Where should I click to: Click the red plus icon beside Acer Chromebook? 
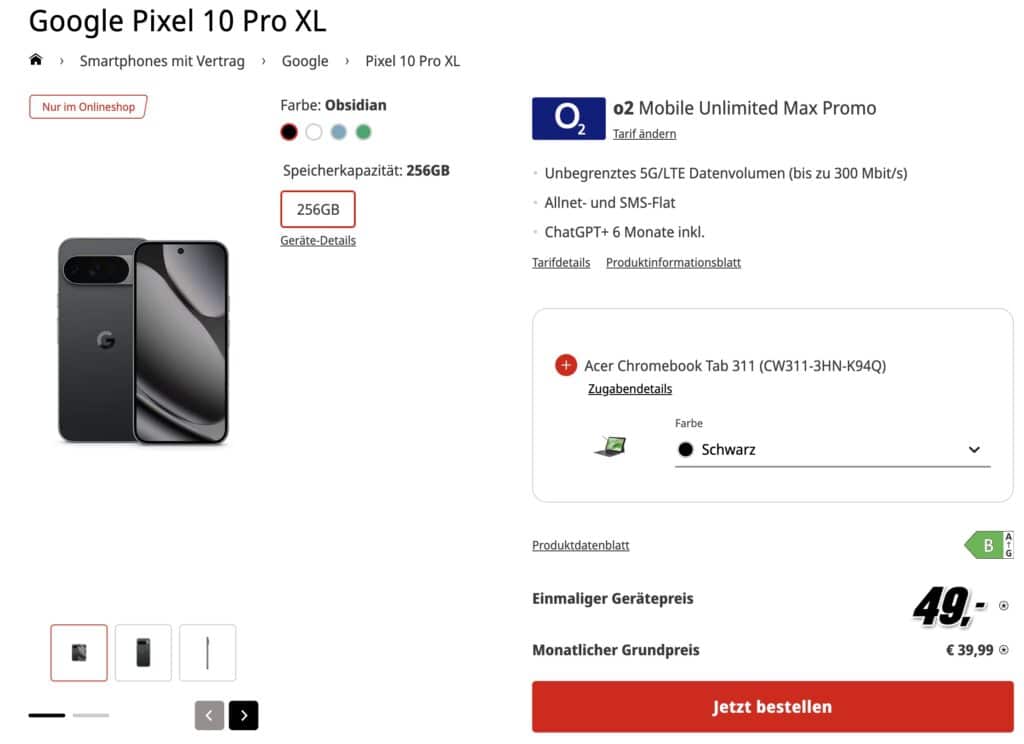click(566, 365)
